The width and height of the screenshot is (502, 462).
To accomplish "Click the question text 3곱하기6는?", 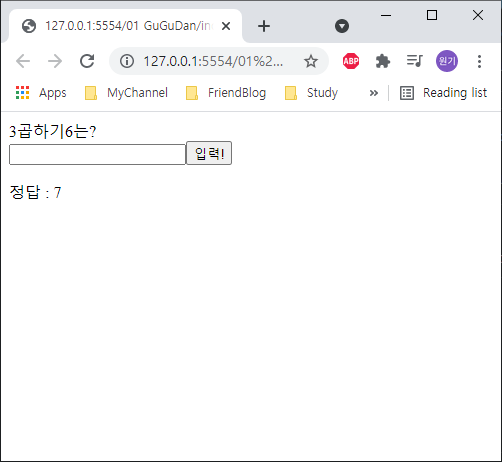I will click(53, 131).
